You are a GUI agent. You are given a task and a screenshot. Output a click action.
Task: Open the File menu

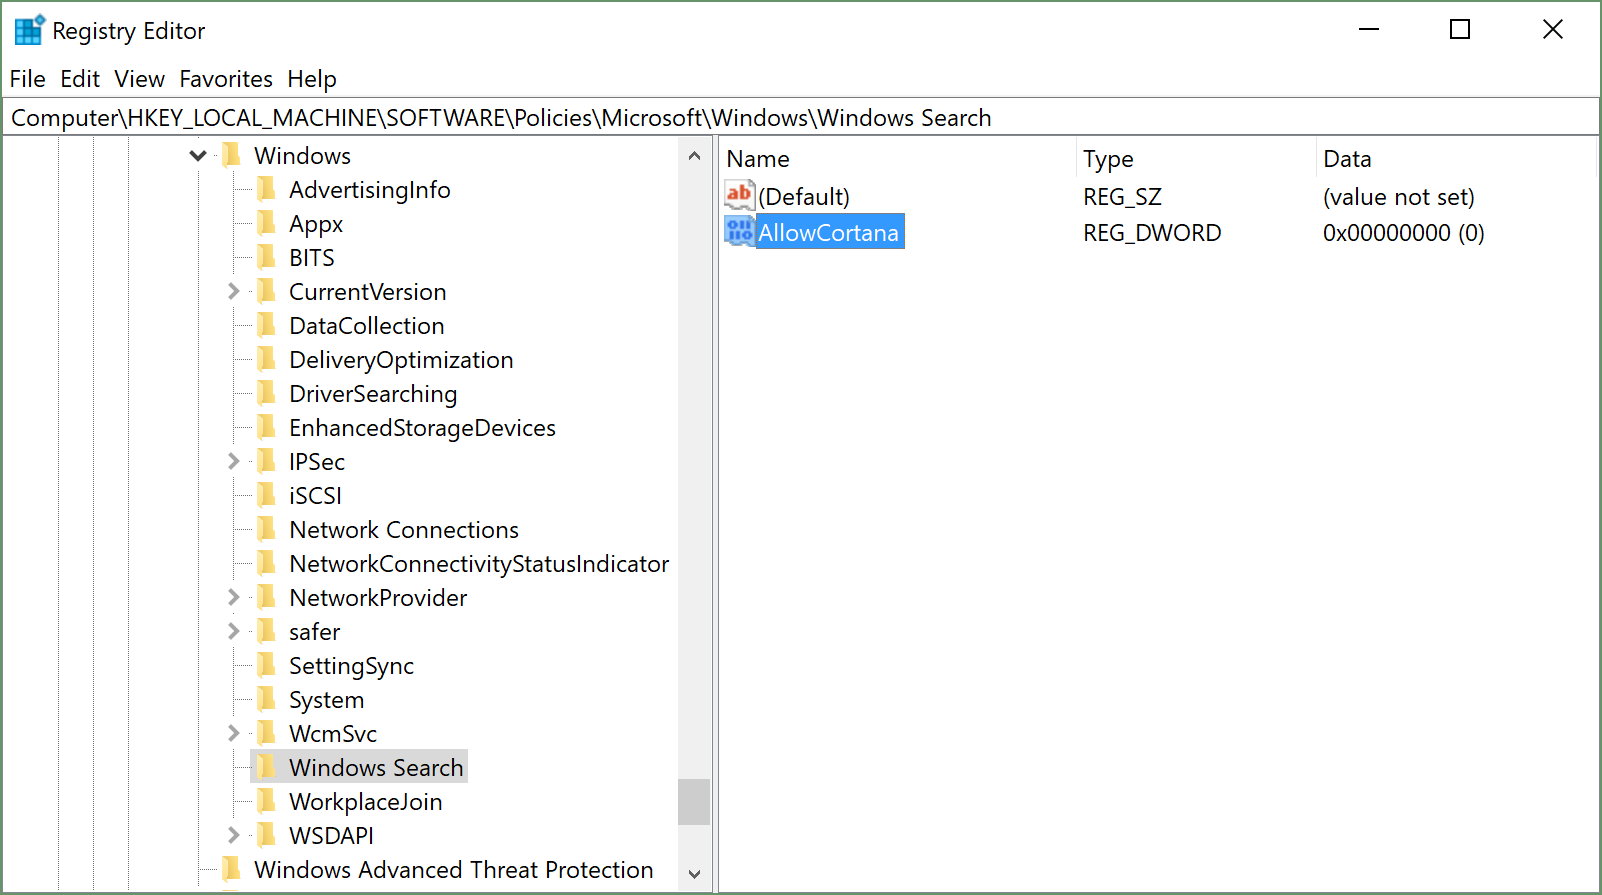click(x=28, y=79)
